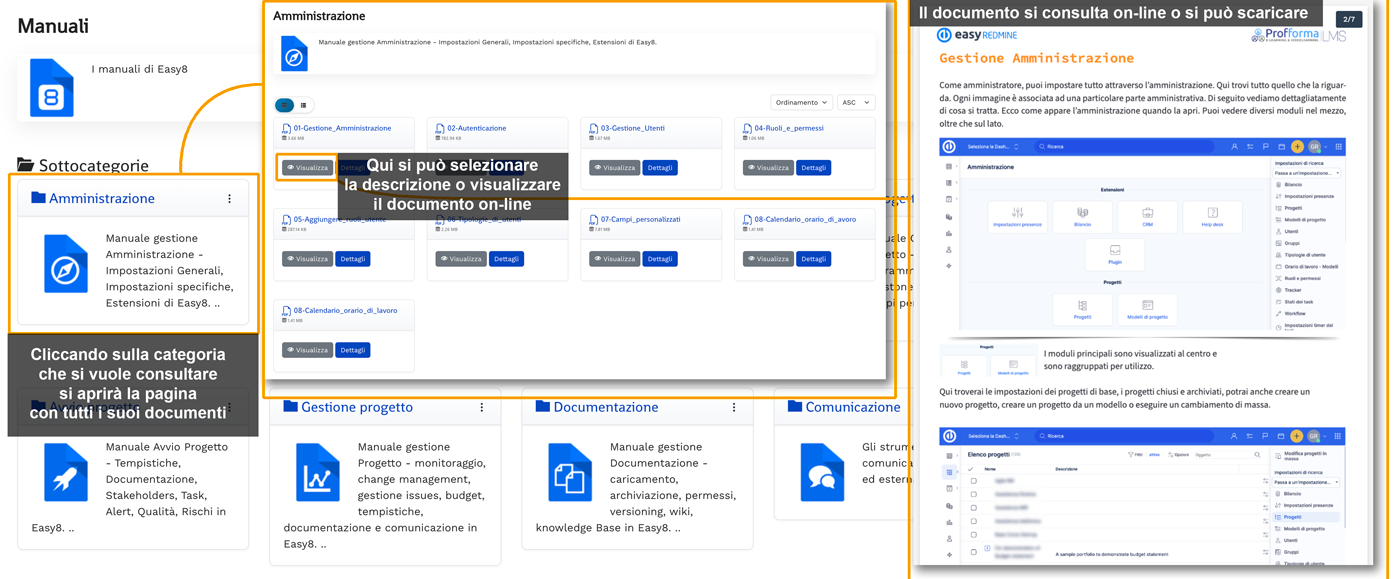This screenshot has height=579, width=1400.
Task: Open the three-dot menu on the Documentazione card
Action: (x=734, y=407)
